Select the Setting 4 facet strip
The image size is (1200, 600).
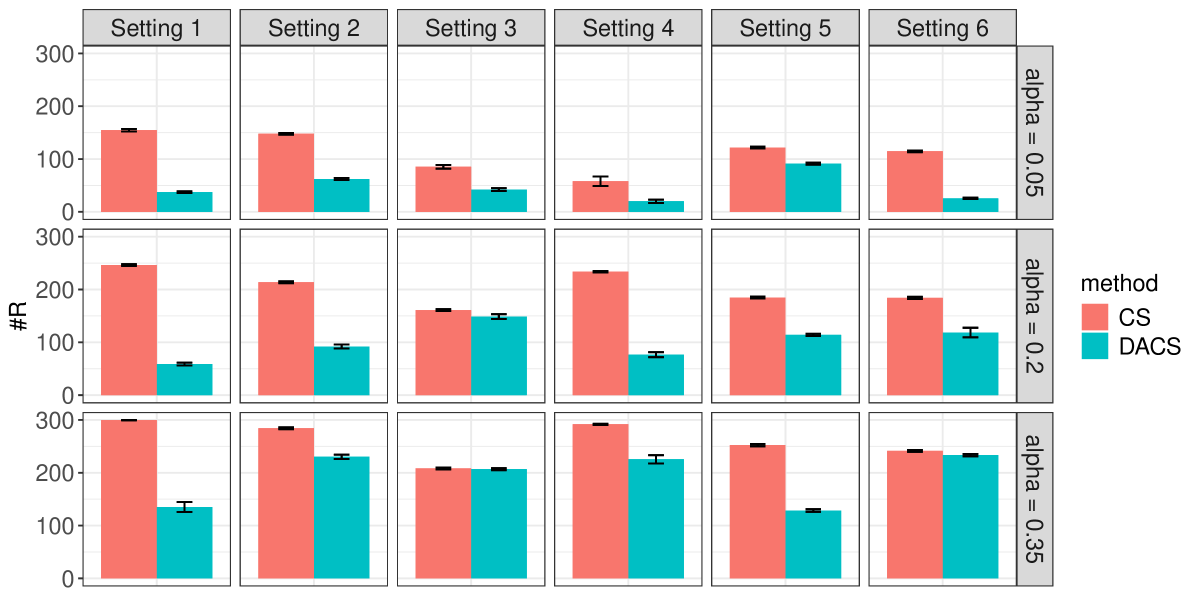click(x=627, y=28)
